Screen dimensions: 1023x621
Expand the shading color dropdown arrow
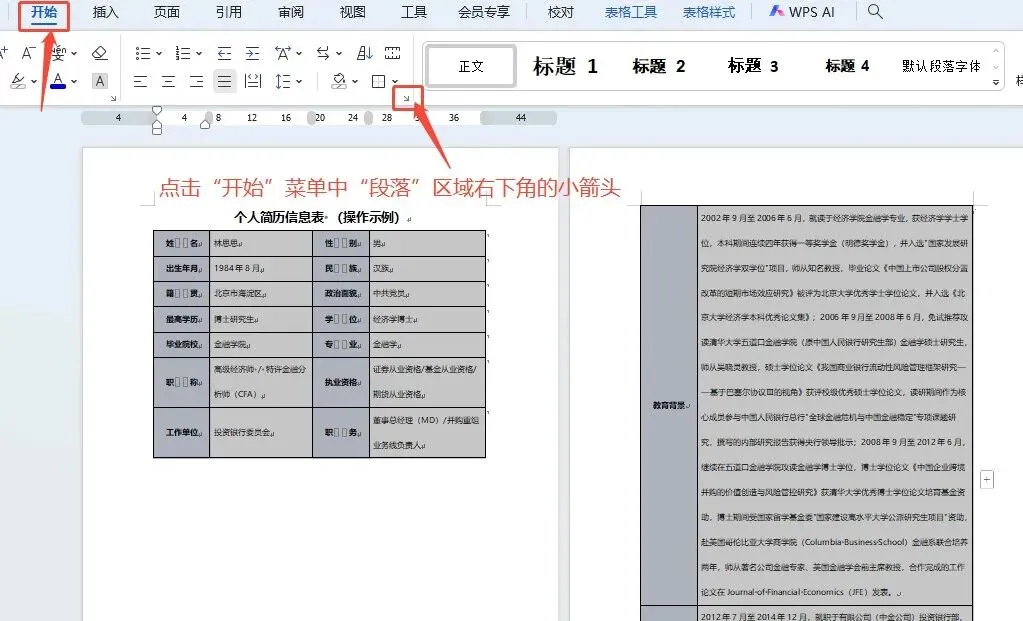pyautogui.click(x=355, y=82)
